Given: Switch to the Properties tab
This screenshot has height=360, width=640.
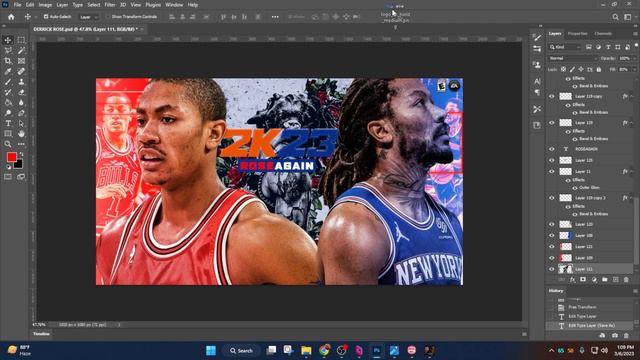Looking at the screenshot, I should [577, 34].
